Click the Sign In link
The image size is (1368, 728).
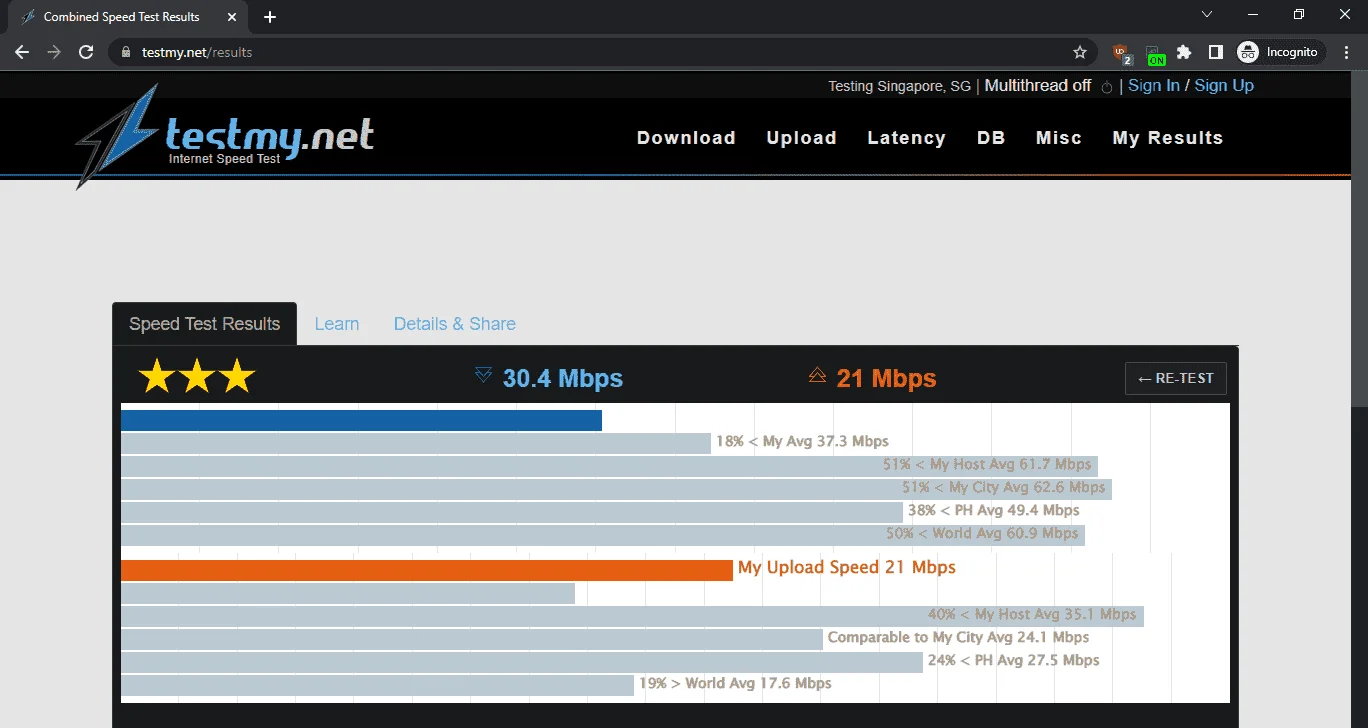1154,86
